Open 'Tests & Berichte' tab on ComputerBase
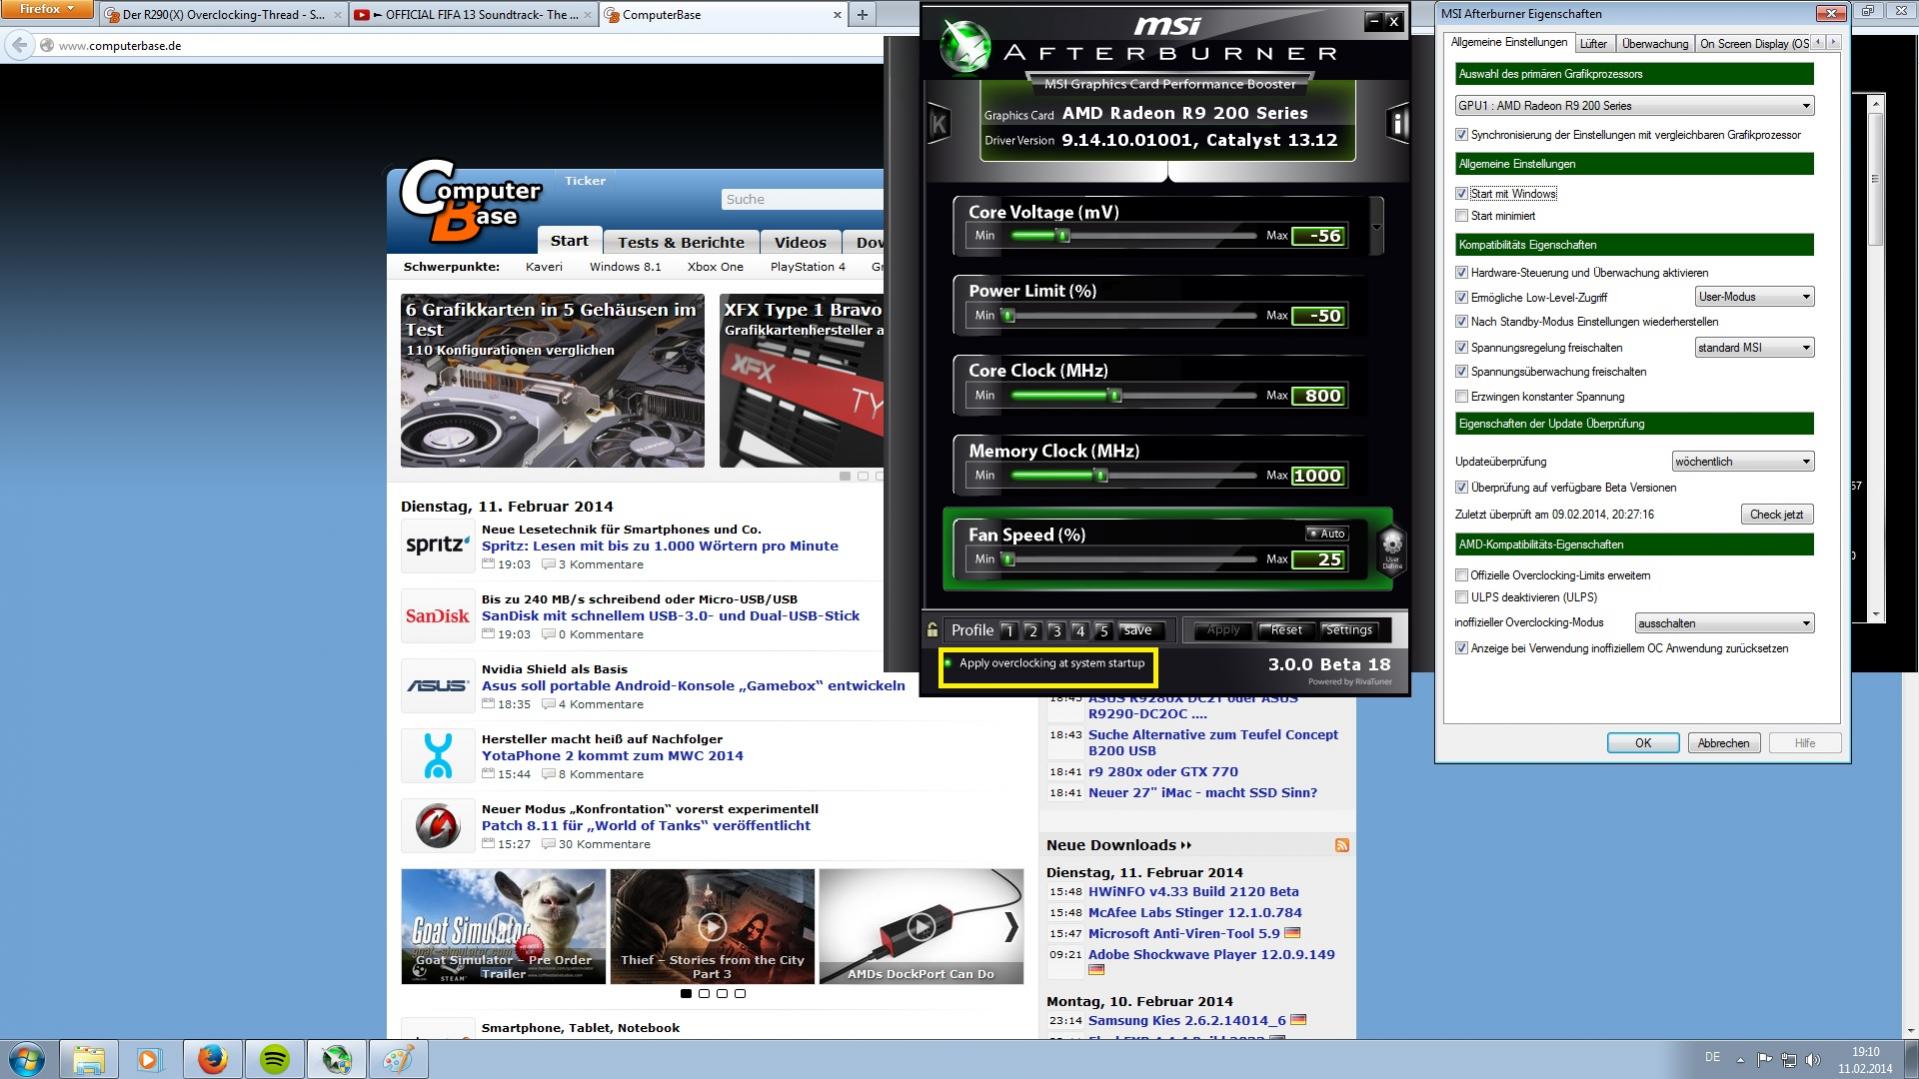 click(681, 242)
